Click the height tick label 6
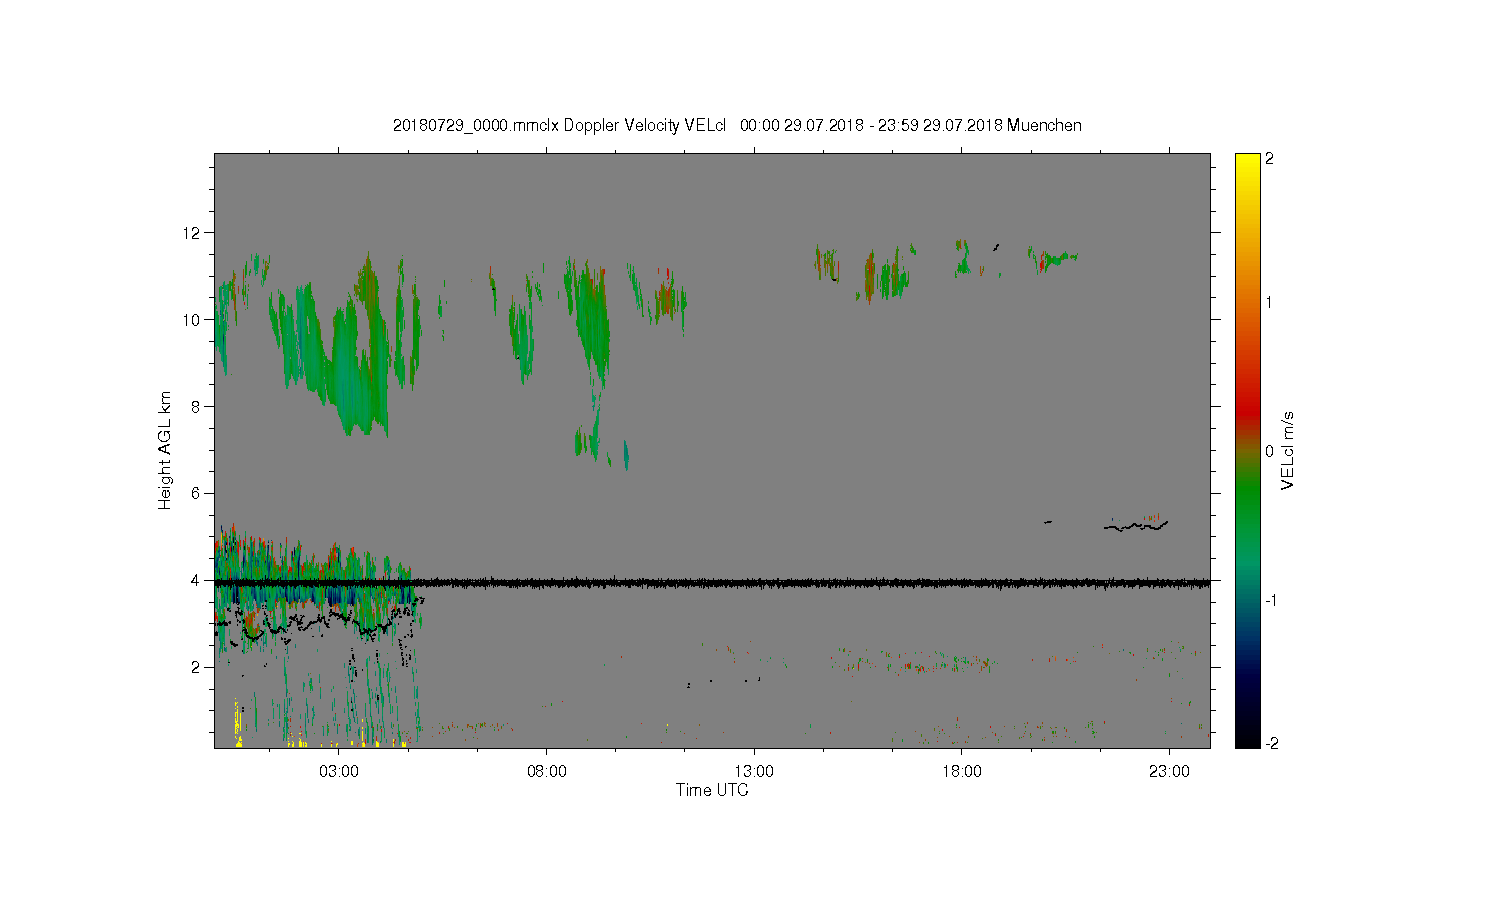The image size is (1500, 900). coord(195,493)
